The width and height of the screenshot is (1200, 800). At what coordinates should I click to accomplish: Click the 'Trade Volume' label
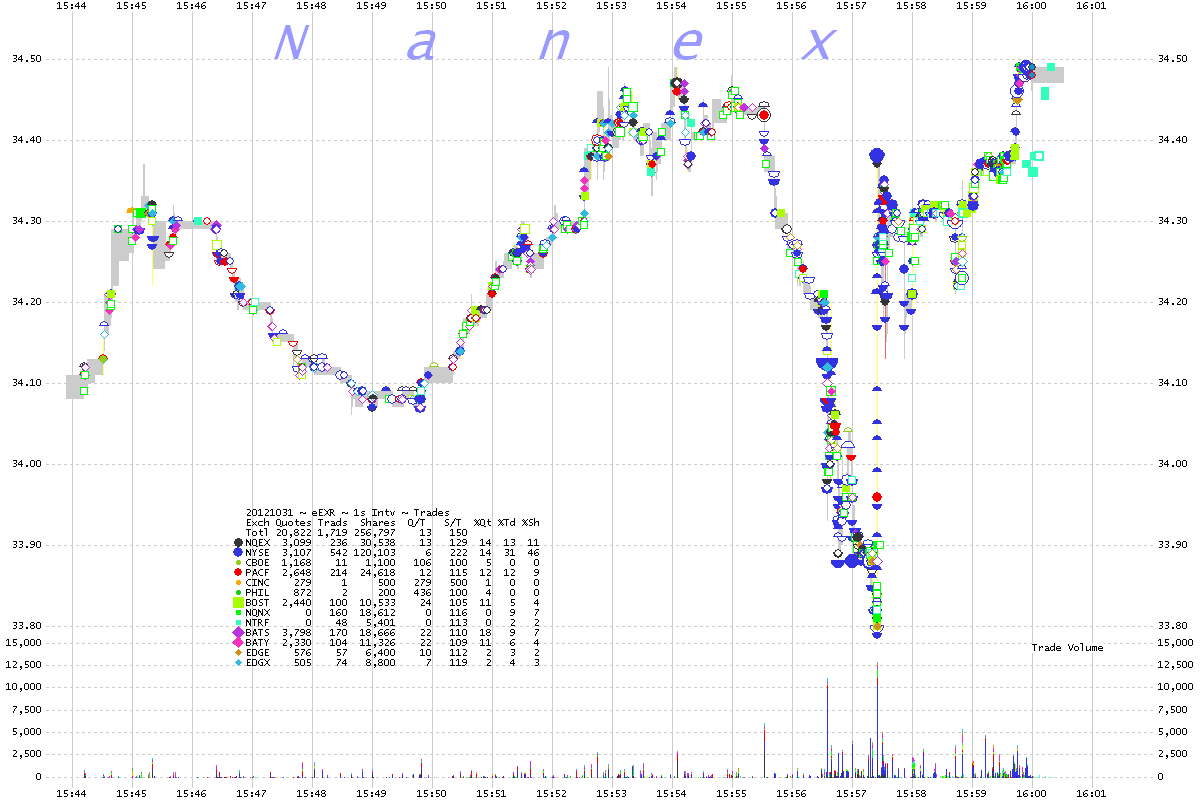(x=1068, y=648)
